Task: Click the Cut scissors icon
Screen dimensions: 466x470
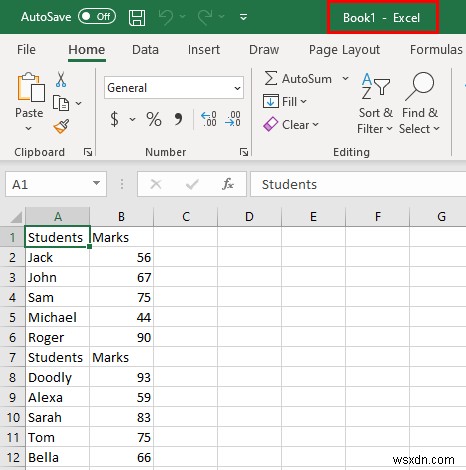Action: tap(61, 79)
